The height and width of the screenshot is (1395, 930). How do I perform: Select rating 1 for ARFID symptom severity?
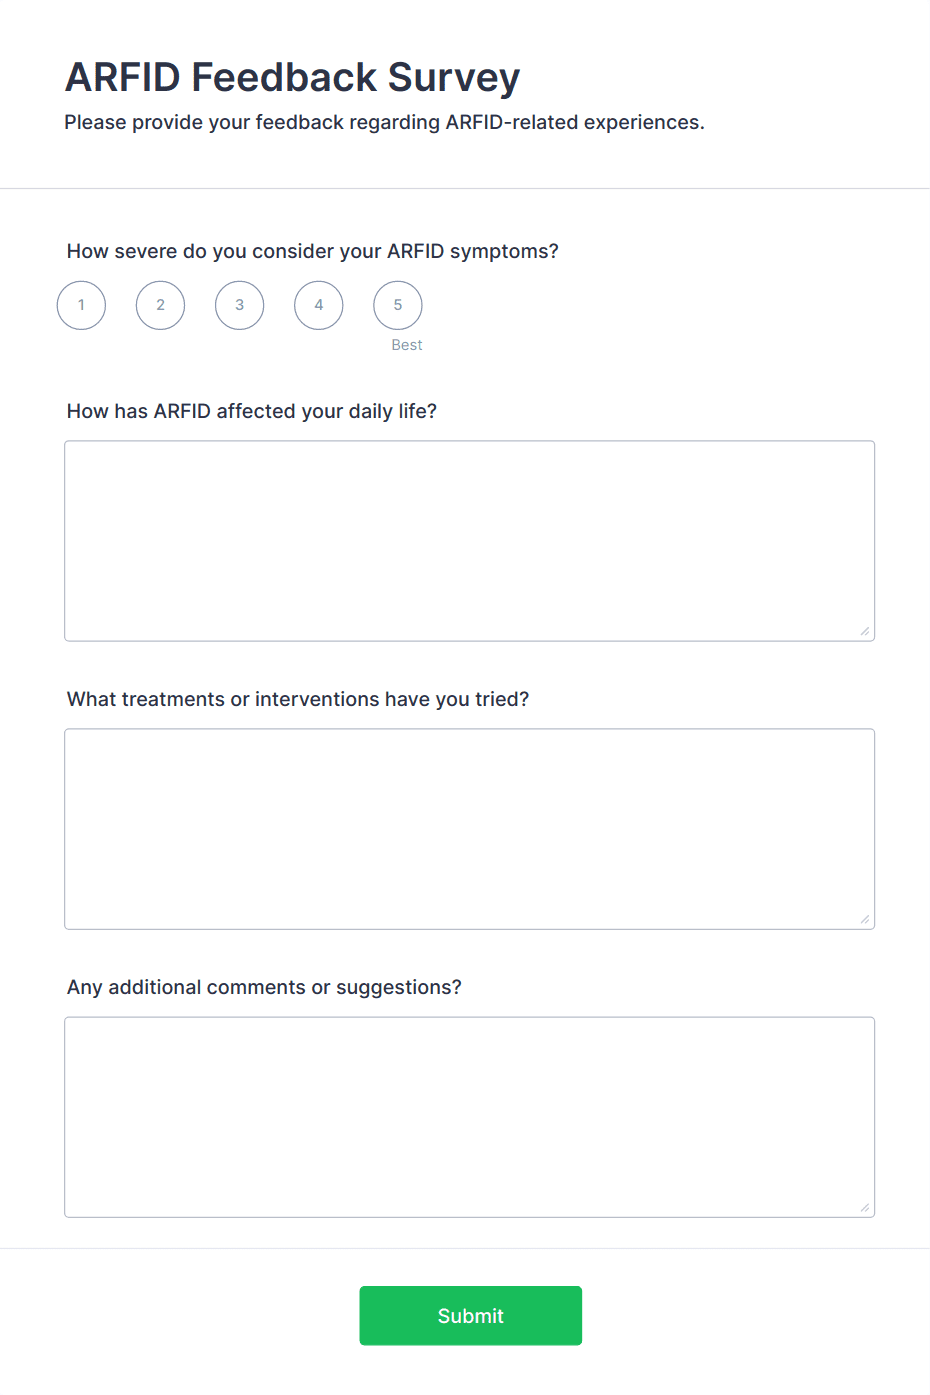(x=81, y=305)
